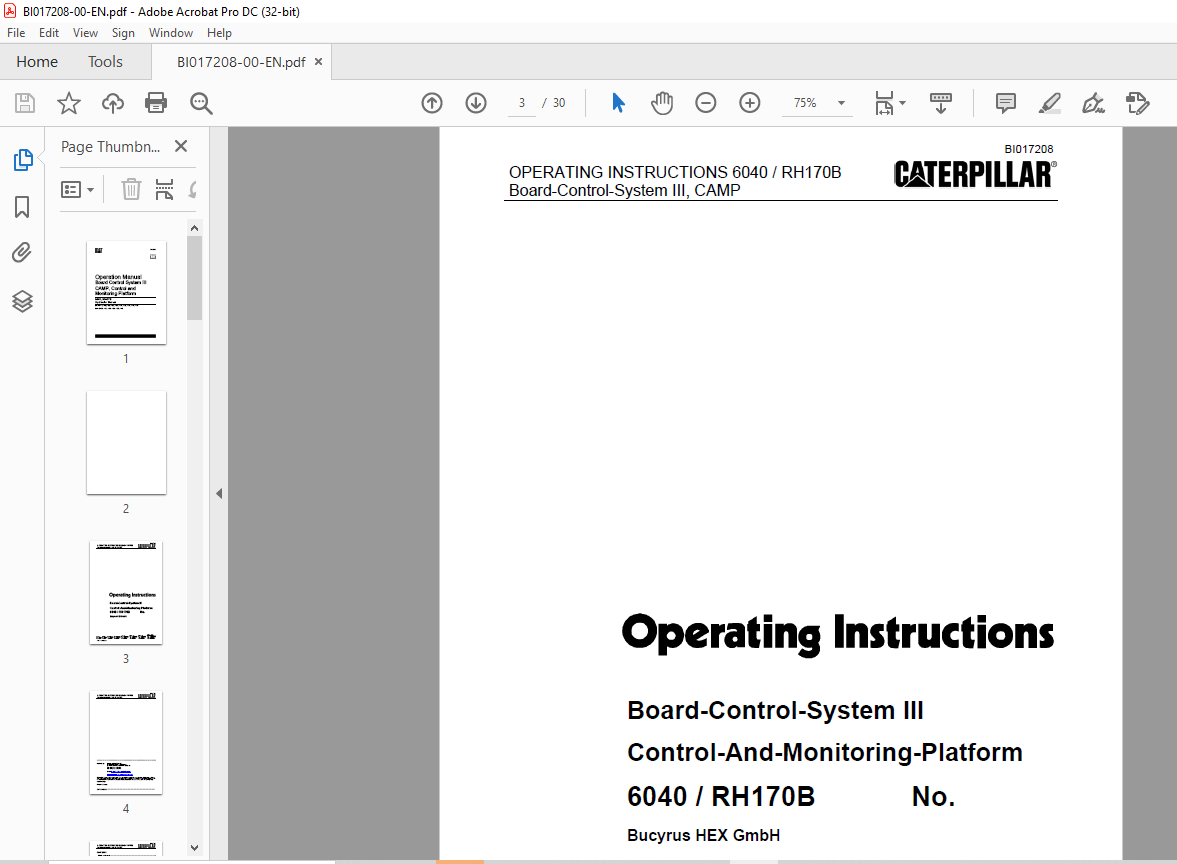Open the File menu
Image resolution: width=1177 pixels, height=864 pixels.
pyautogui.click(x=16, y=33)
